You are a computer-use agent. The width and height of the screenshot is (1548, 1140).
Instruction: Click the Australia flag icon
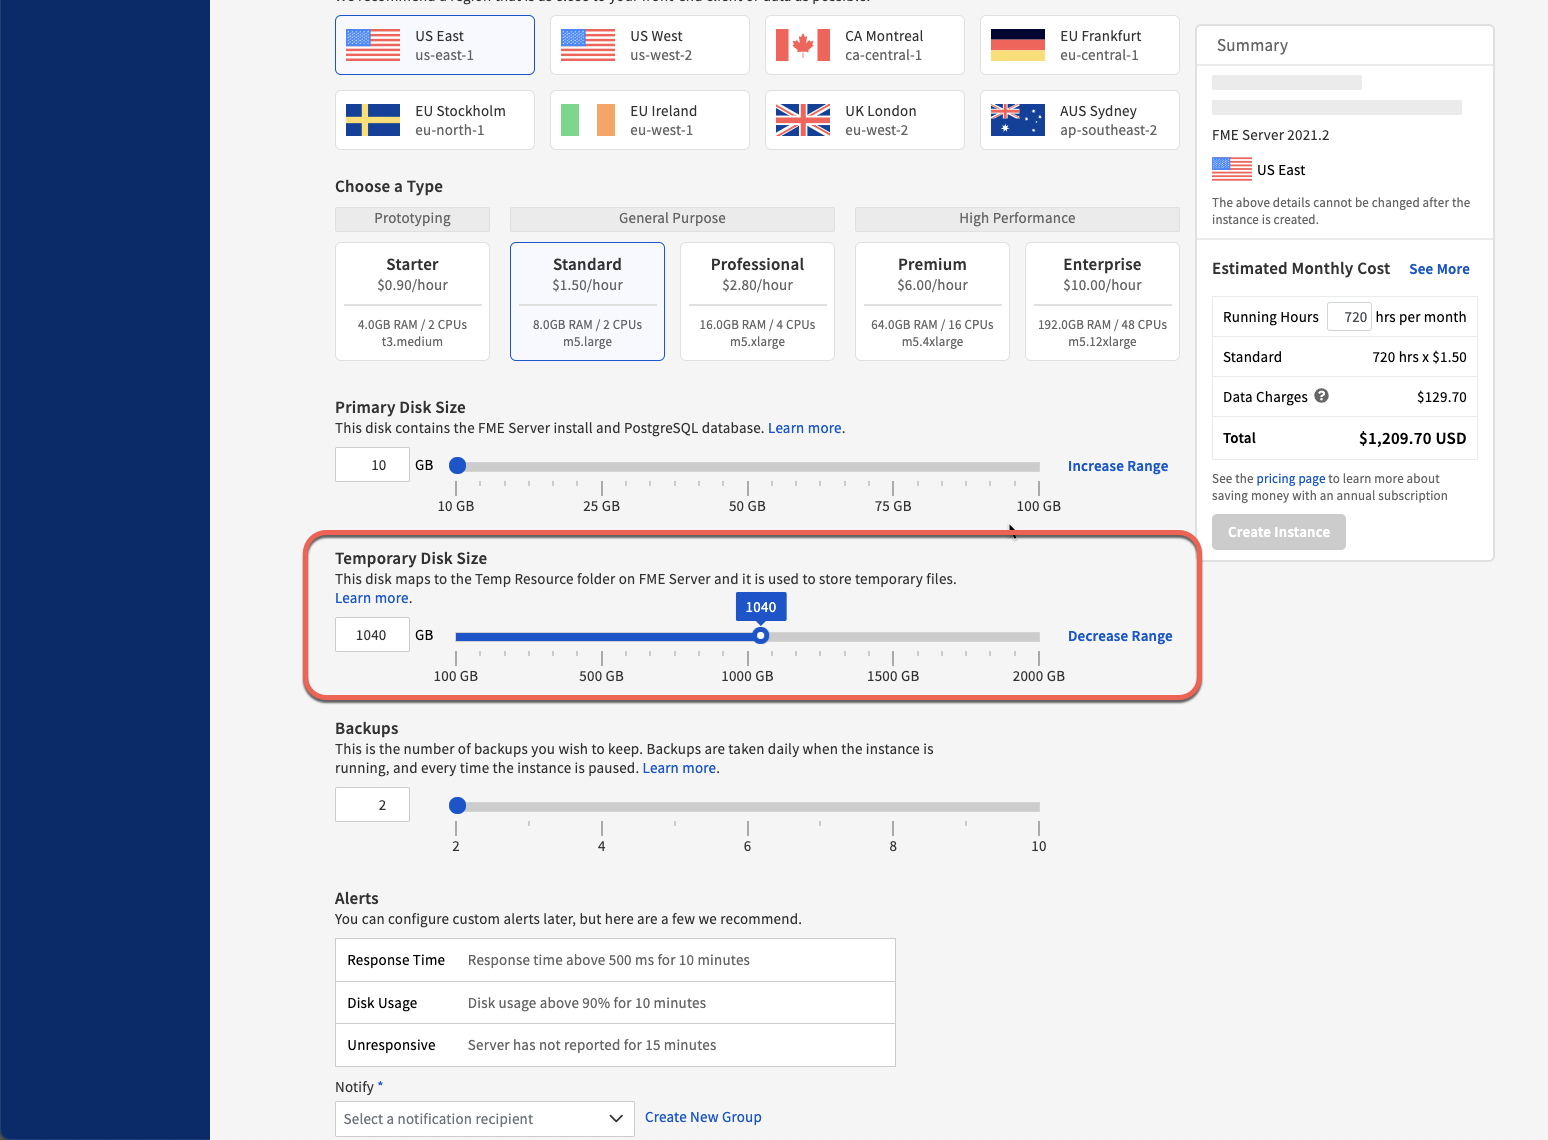click(1018, 120)
